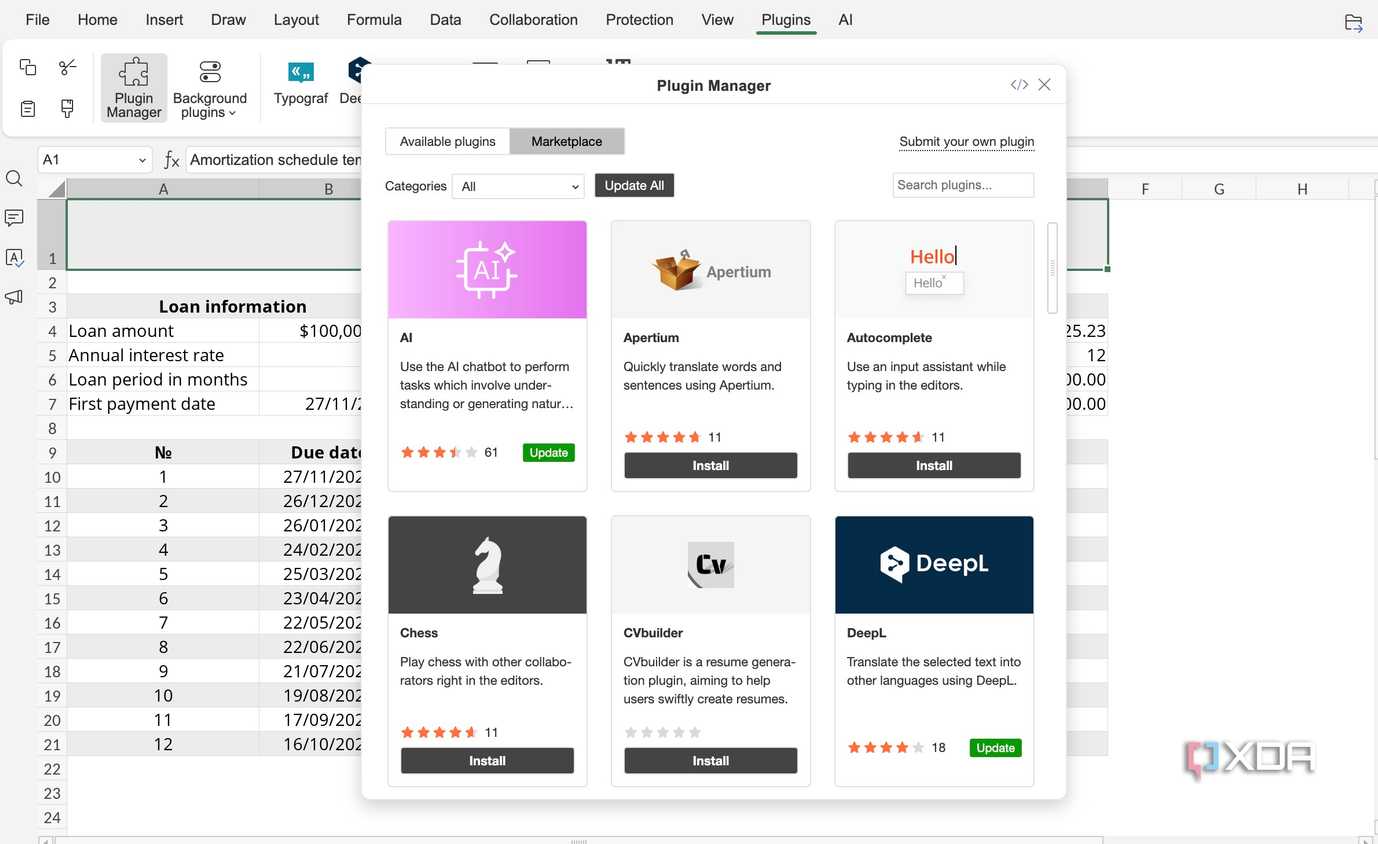1378x844 pixels.
Task: Click the Loan information cell
Action: tap(232, 306)
